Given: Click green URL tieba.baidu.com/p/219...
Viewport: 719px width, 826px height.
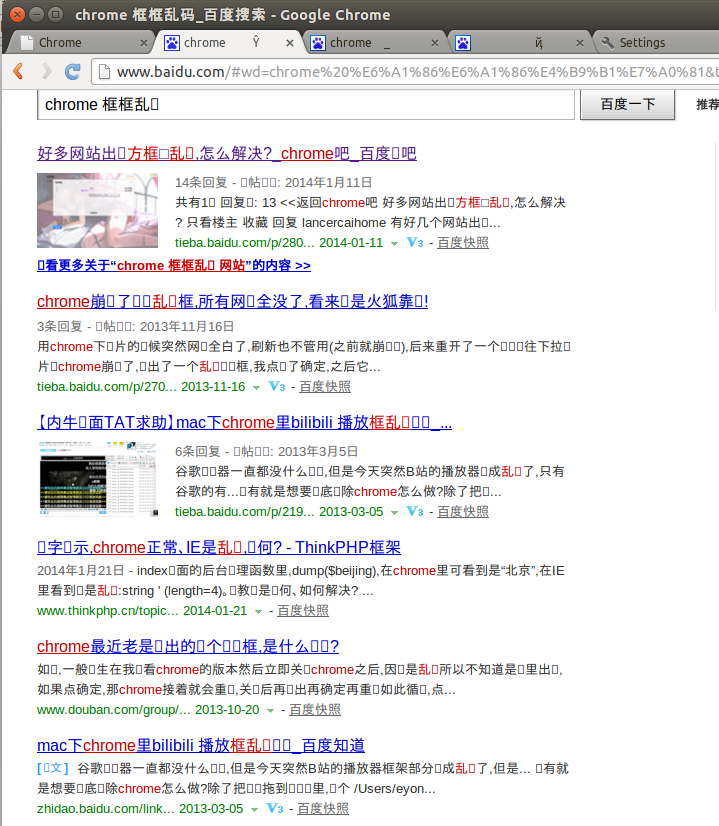Looking at the screenshot, I should coord(244,512).
